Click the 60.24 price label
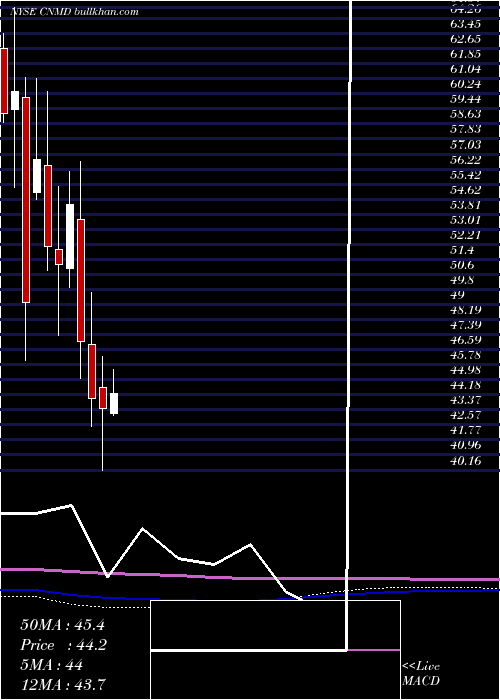The image size is (500, 700). click(x=466, y=84)
